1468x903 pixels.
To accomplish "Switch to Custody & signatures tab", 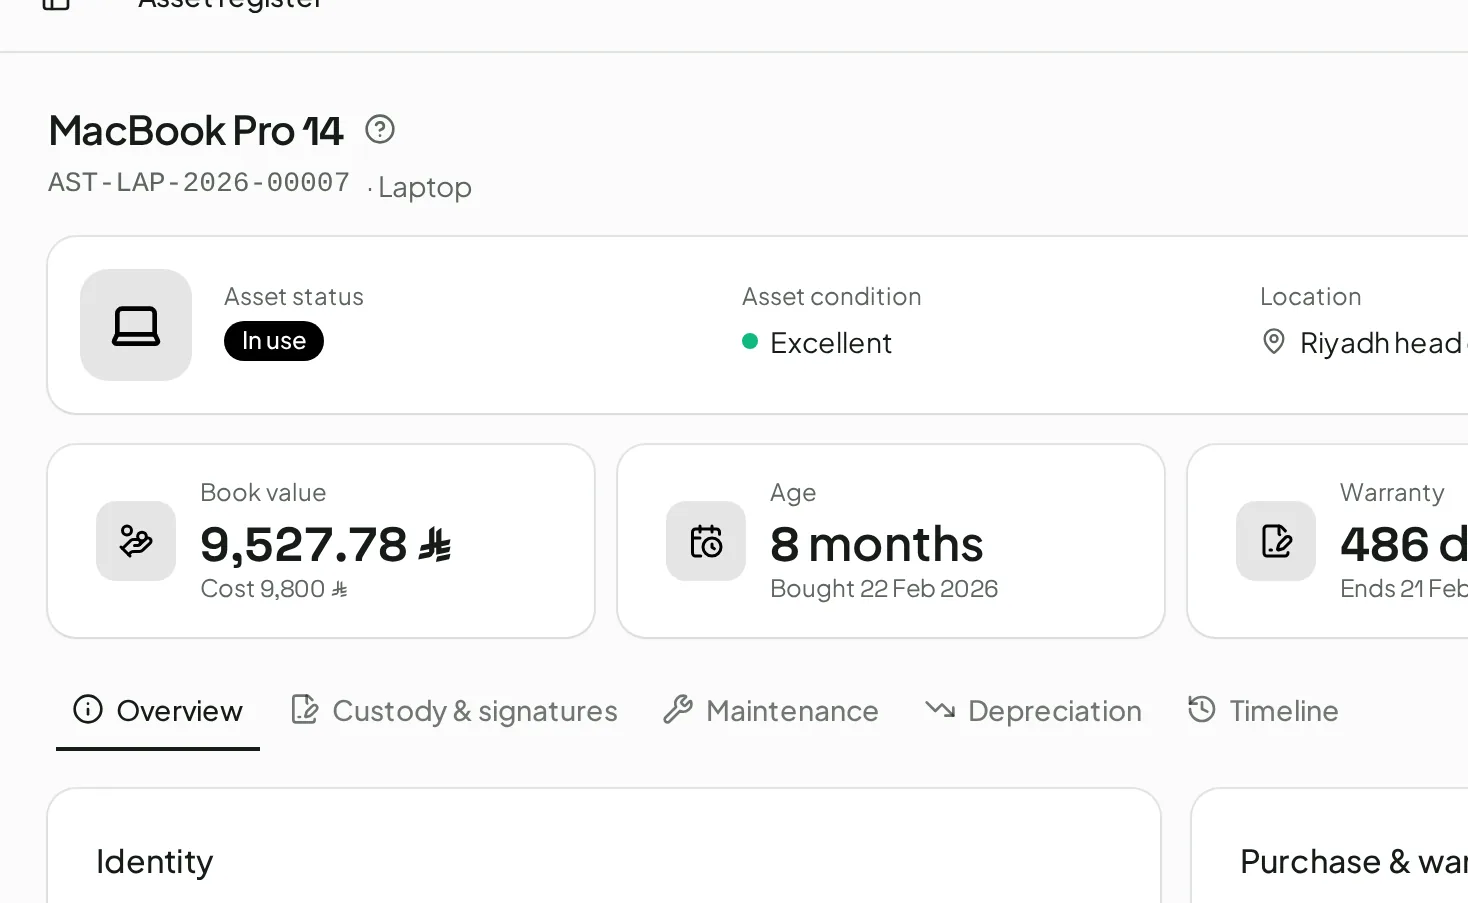I will [x=454, y=711].
